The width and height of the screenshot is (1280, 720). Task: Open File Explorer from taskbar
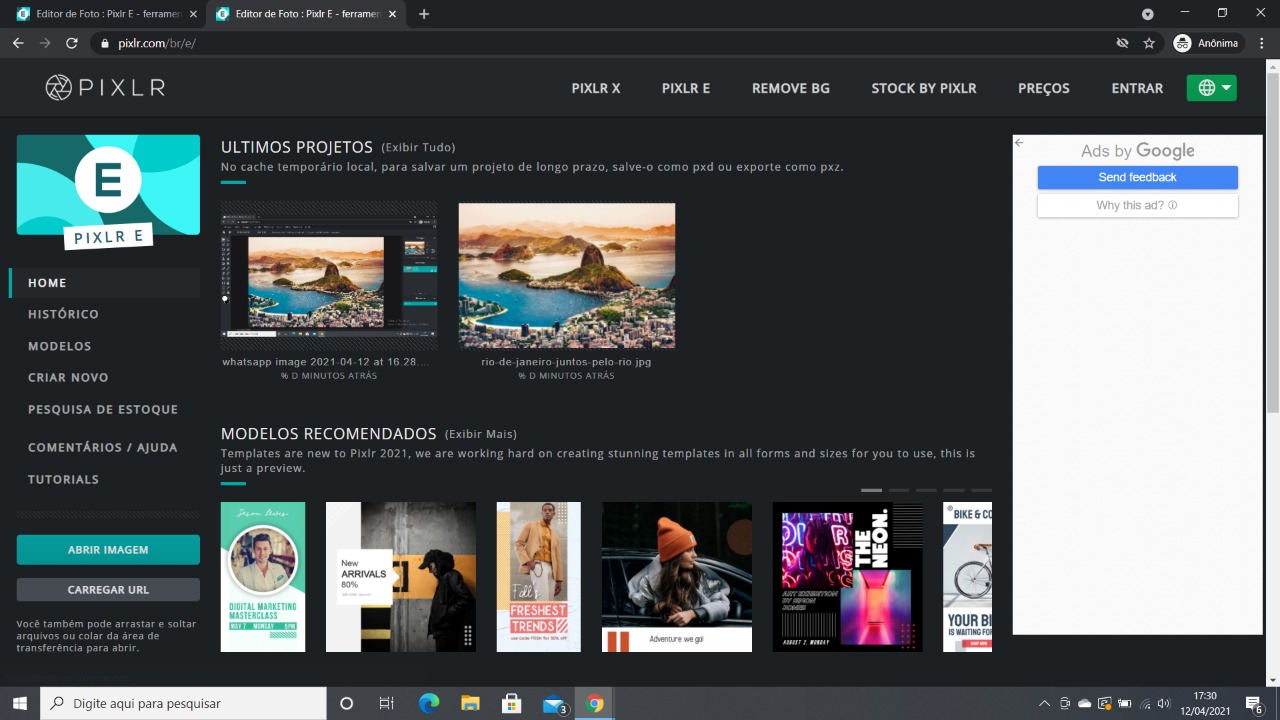[x=470, y=703]
